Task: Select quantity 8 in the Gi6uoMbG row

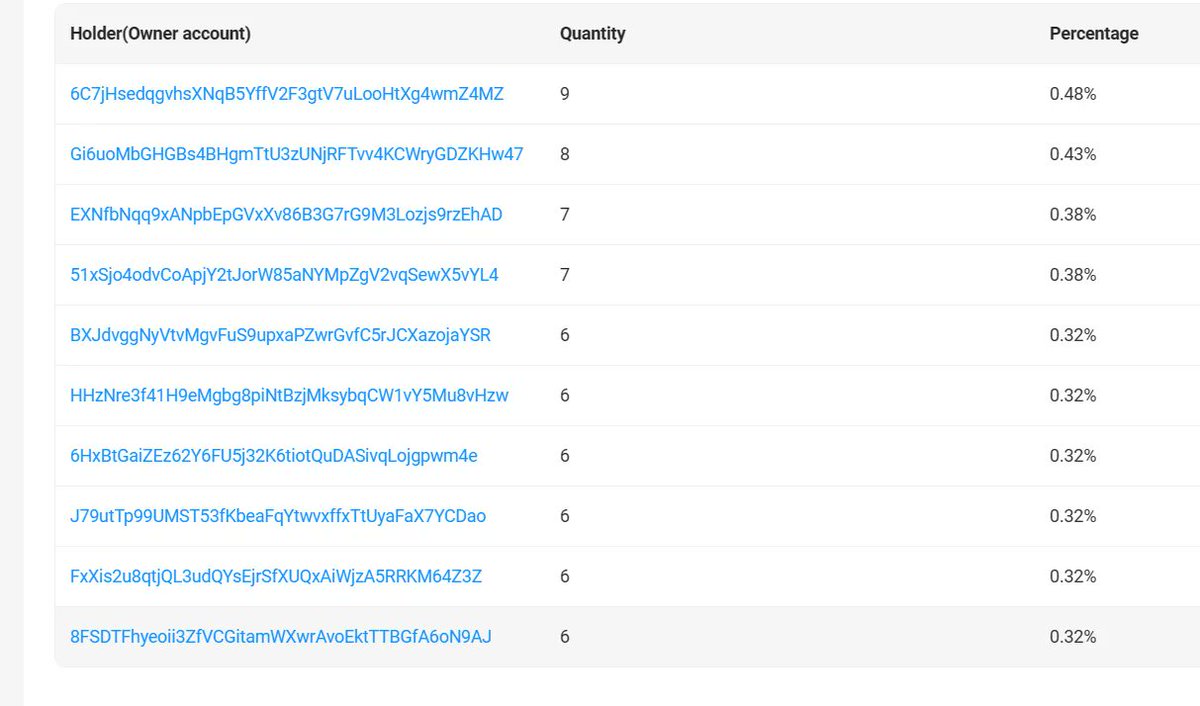Action: 565,154
